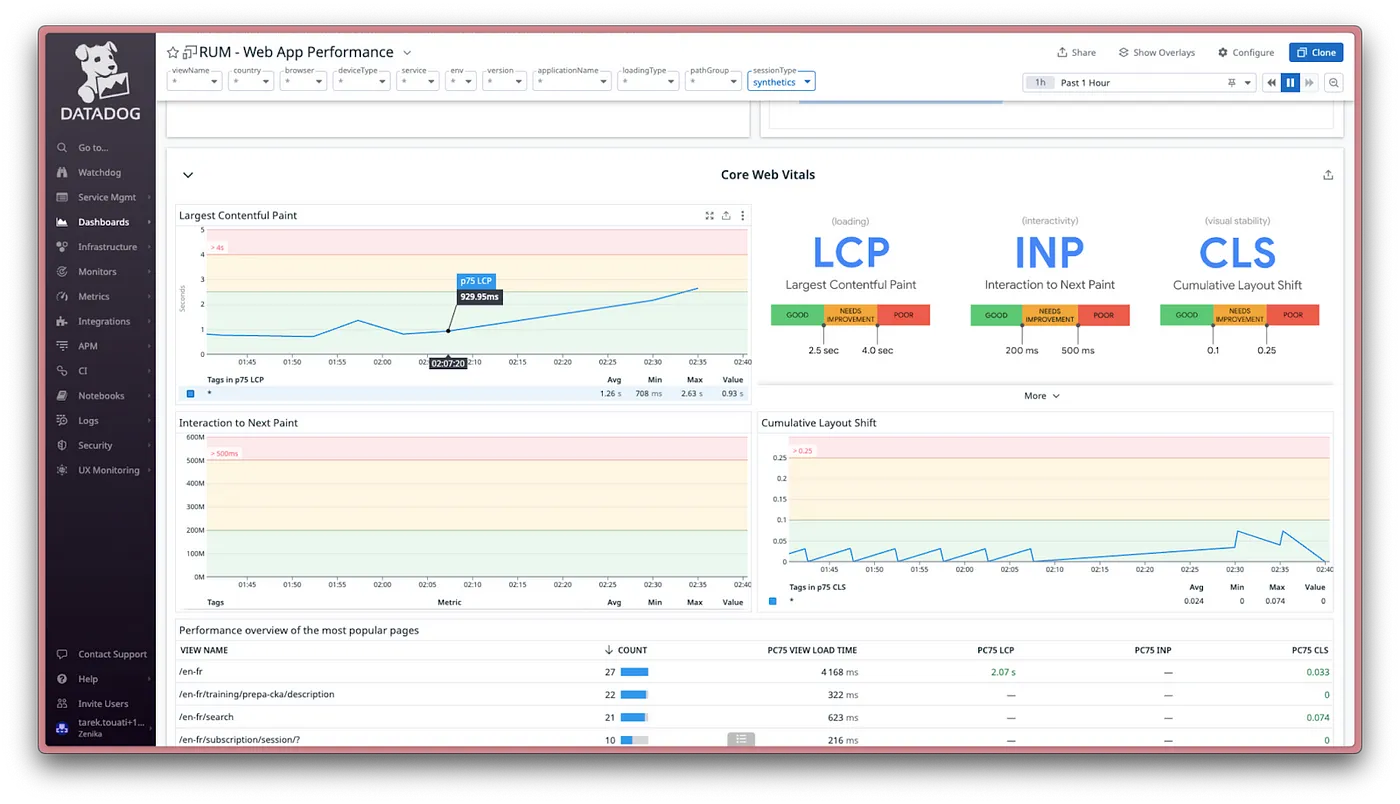Zoom out time range with magnifier icon
The image size is (1400, 804).
tap(1334, 82)
